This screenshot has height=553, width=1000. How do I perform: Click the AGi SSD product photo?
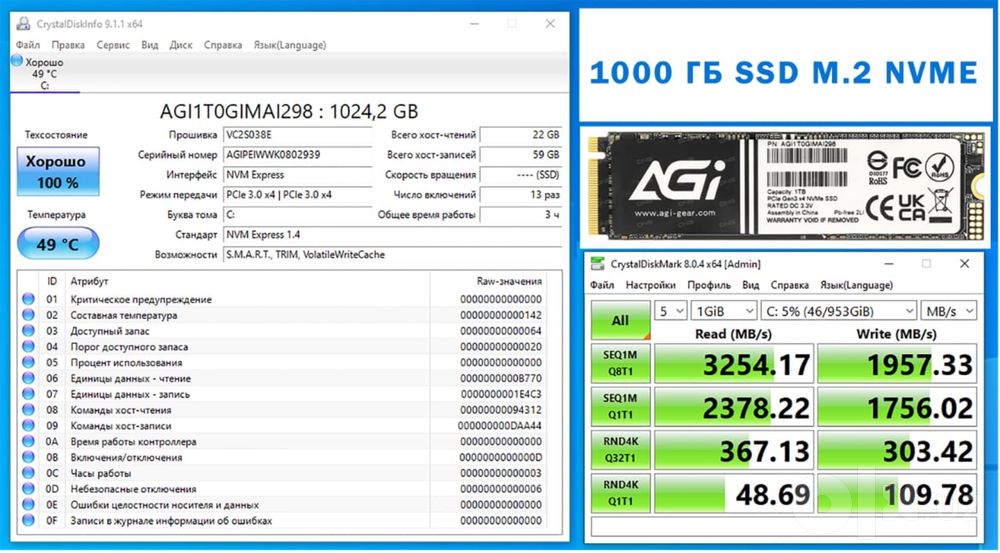(x=786, y=186)
